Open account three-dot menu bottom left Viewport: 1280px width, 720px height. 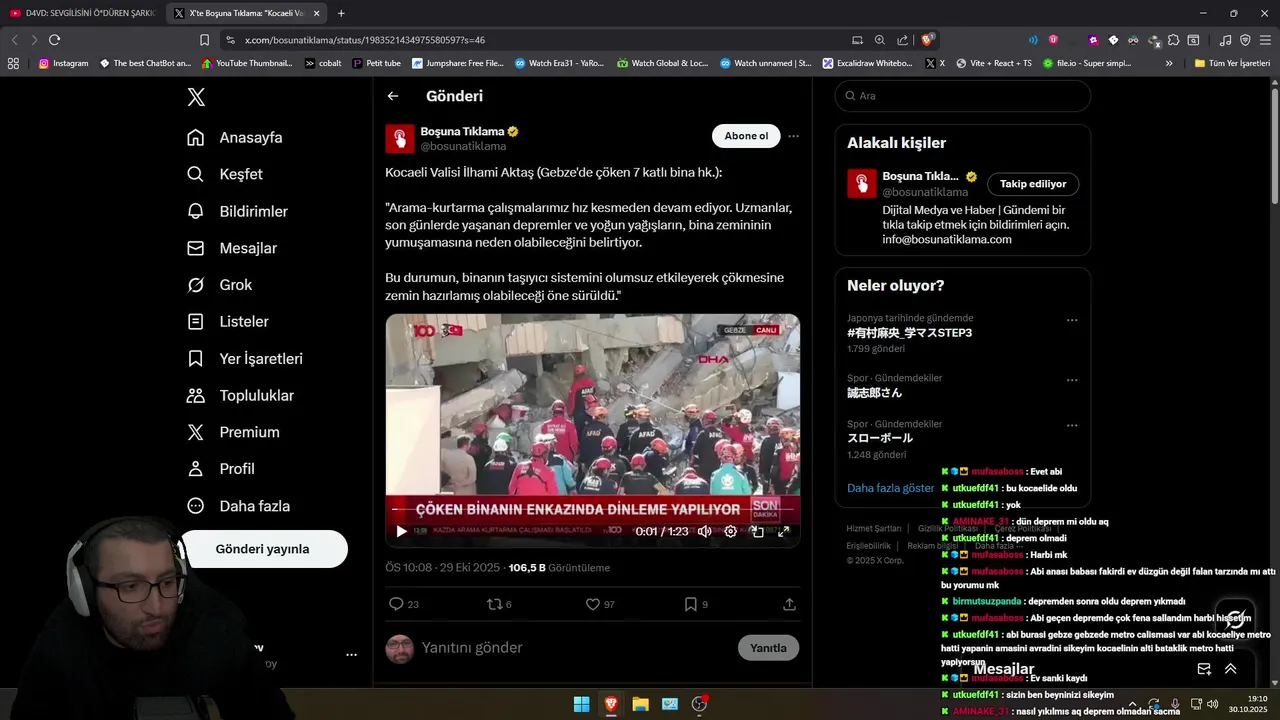point(351,655)
